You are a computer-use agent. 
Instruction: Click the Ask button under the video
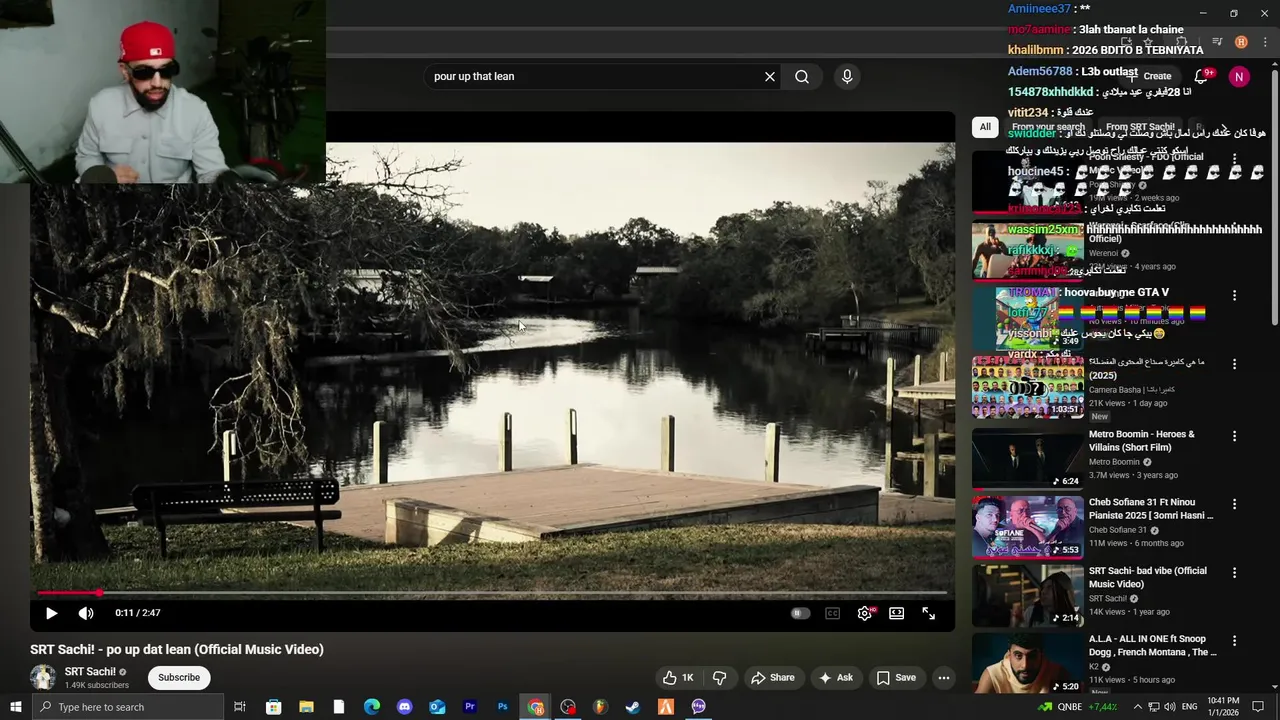click(x=835, y=677)
